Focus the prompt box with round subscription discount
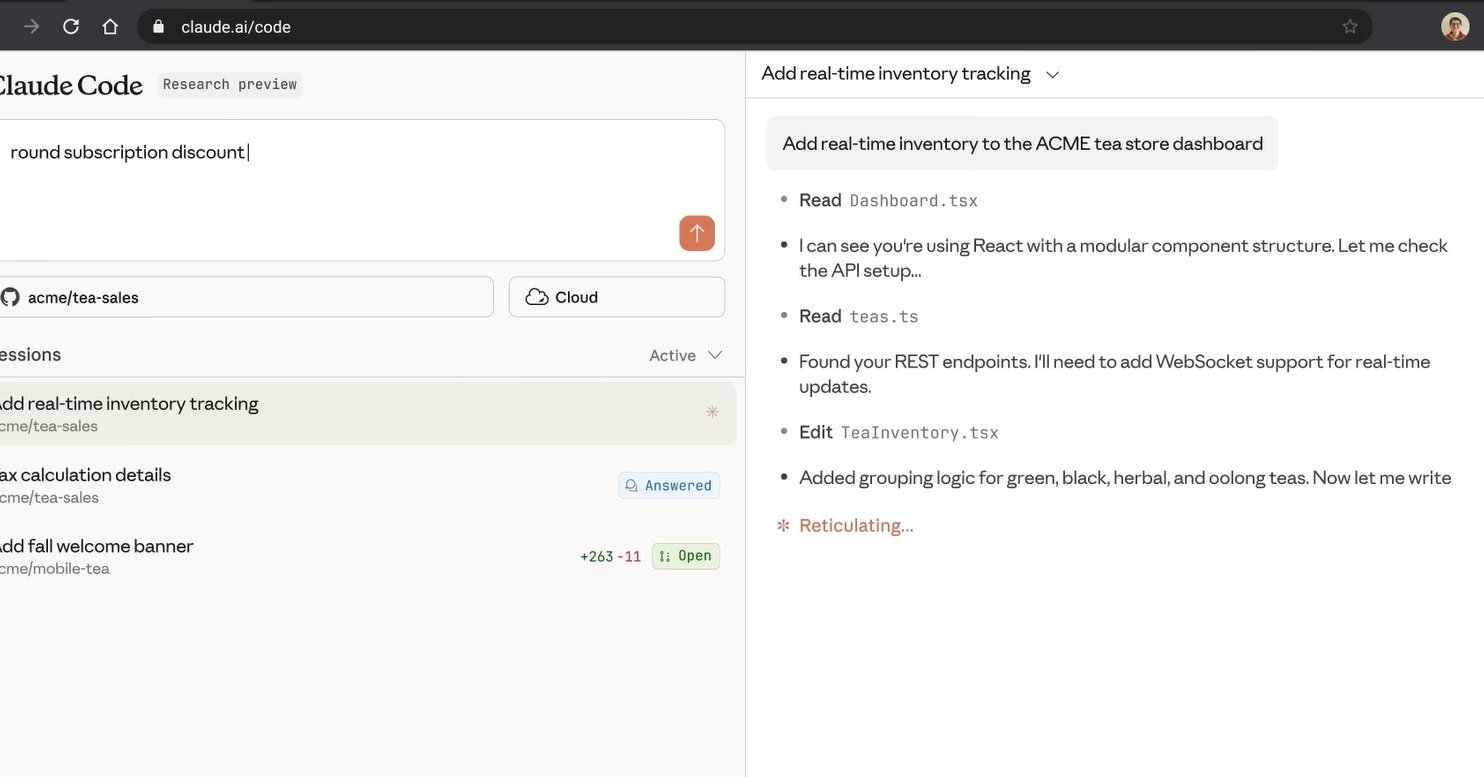Viewport: 1484px width, 777px height. pyautogui.click(x=360, y=190)
